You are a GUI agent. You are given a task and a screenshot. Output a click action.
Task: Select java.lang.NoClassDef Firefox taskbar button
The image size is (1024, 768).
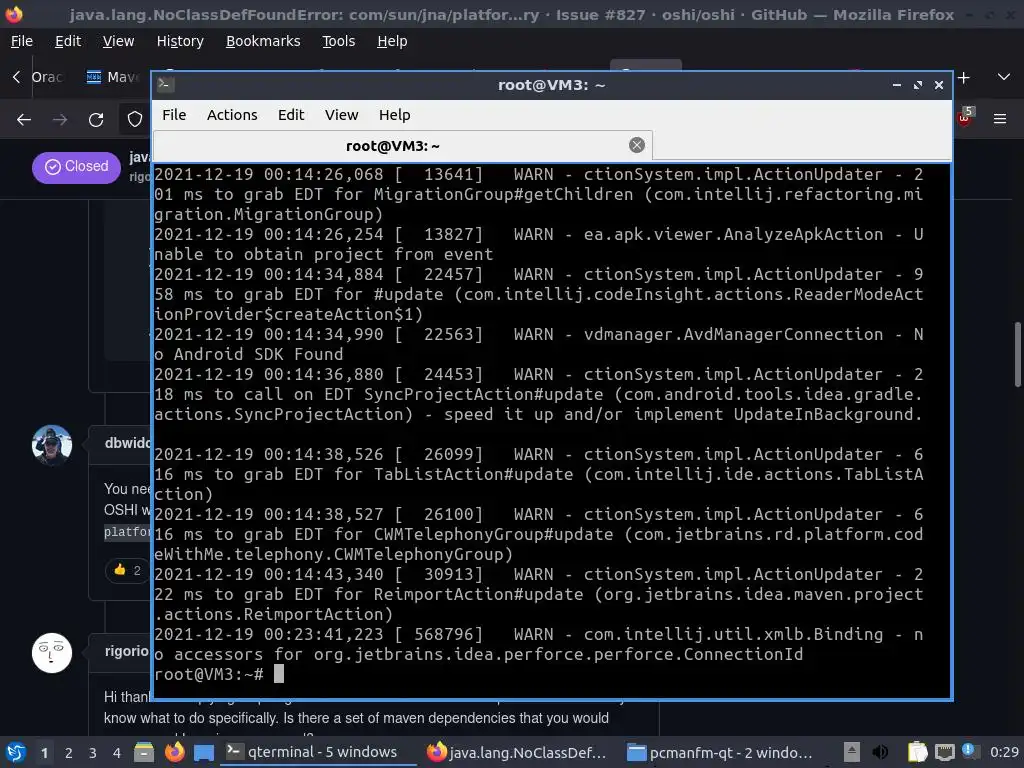pyautogui.click(x=517, y=752)
